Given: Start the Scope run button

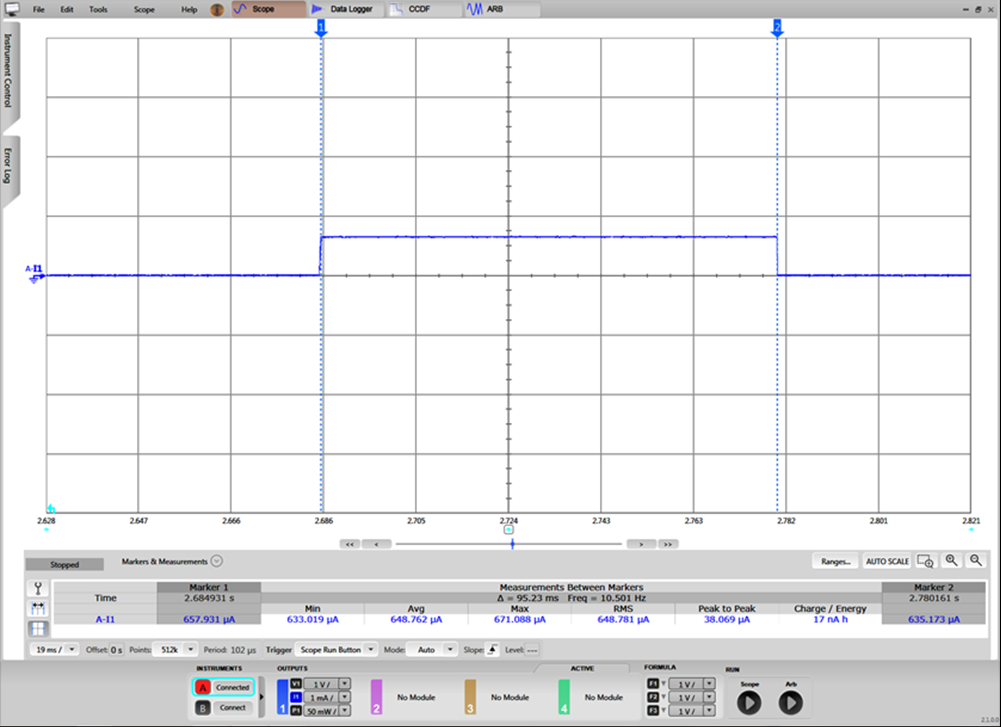Looking at the screenshot, I should coord(747,702).
